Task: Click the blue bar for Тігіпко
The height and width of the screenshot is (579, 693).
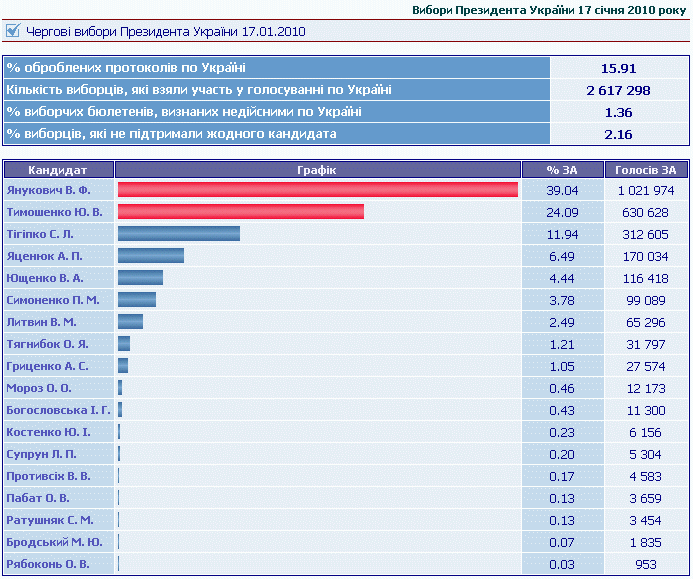Action: pyautogui.click(x=178, y=234)
